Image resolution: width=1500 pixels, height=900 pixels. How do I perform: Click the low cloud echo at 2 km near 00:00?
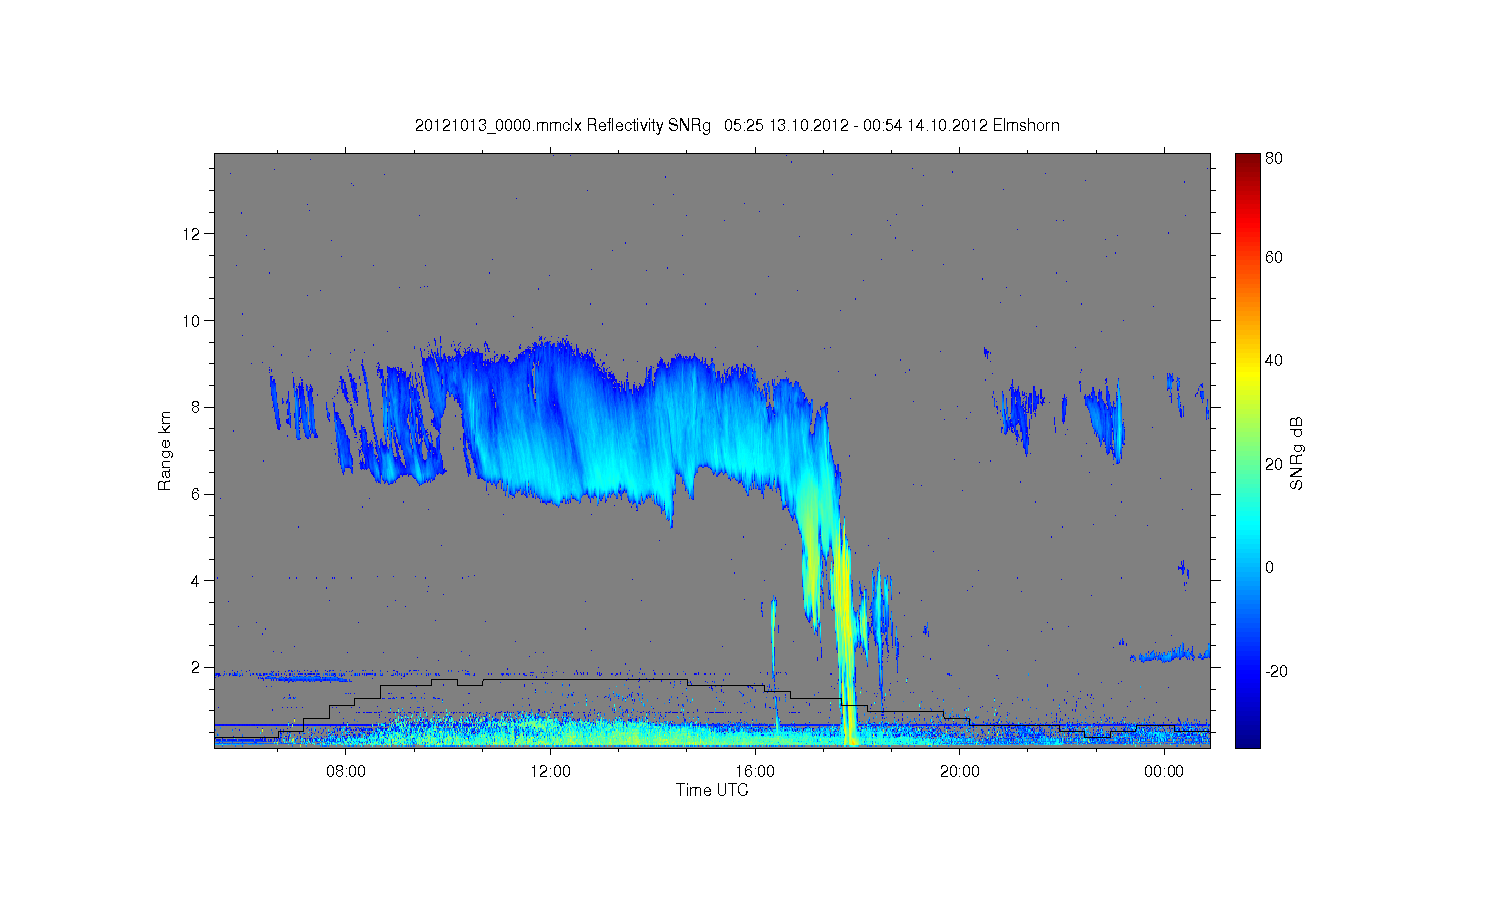[1170, 655]
